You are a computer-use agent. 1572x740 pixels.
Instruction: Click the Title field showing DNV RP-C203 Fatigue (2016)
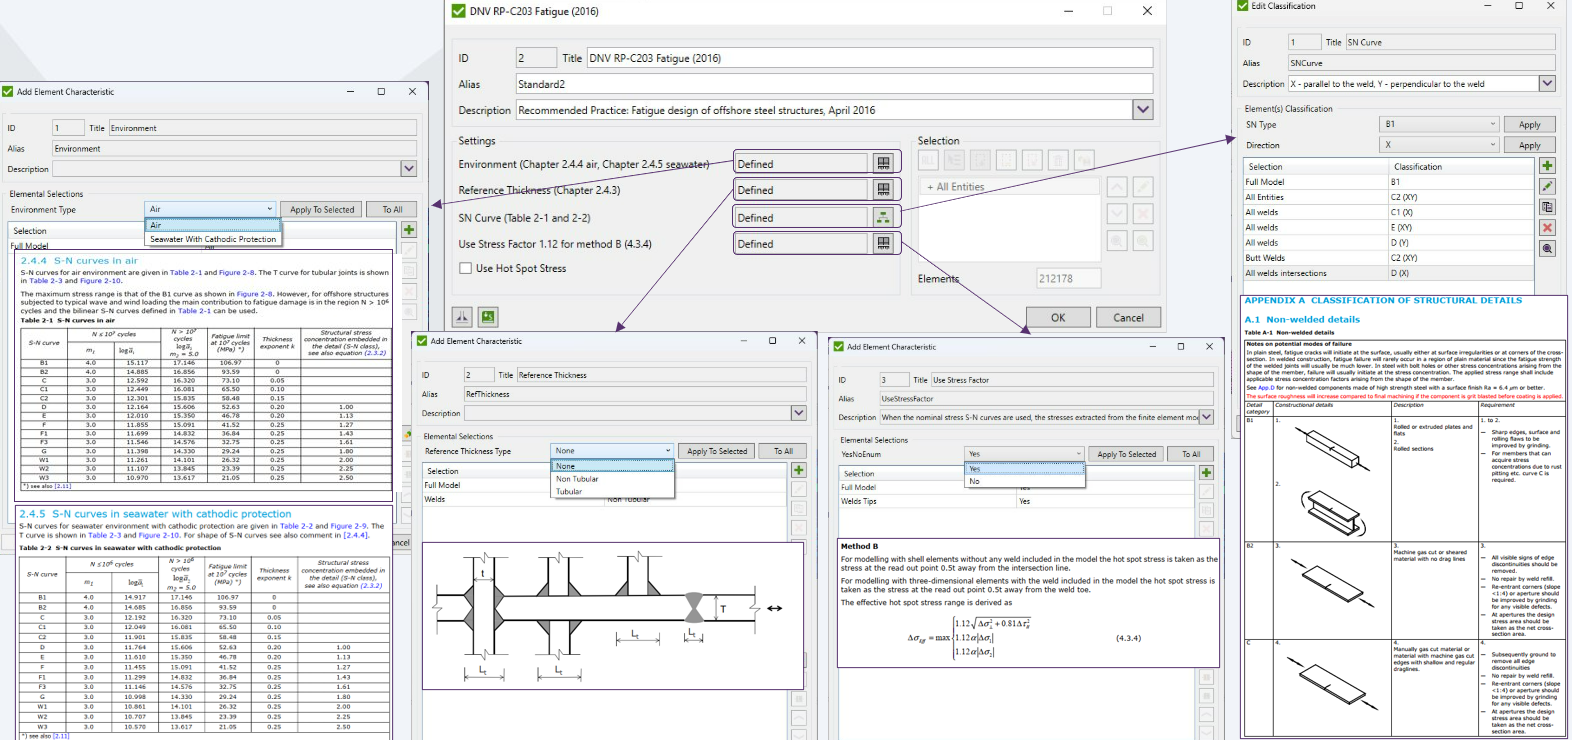(870, 58)
